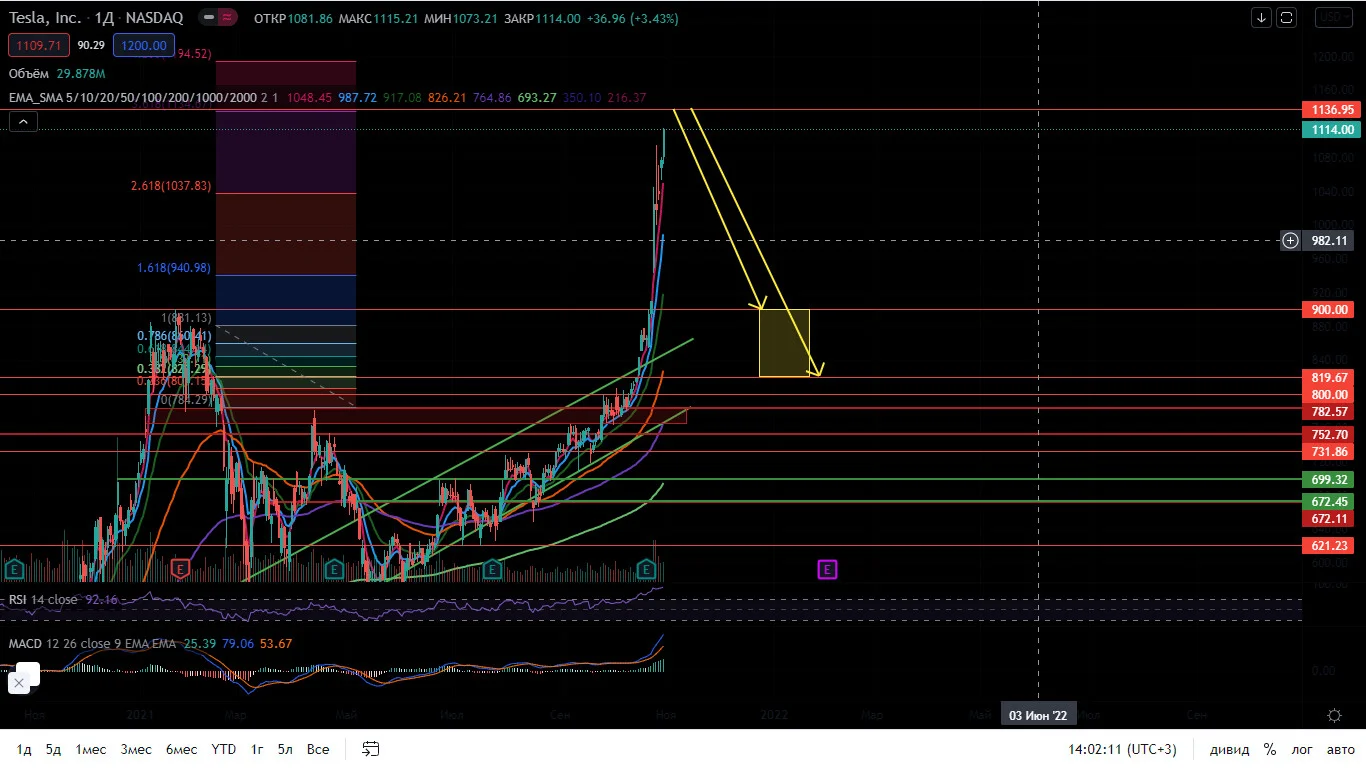Click the fullscreen chart frame icon
Image resolution: width=1366 pixels, height=768 pixels.
tap(1286, 18)
